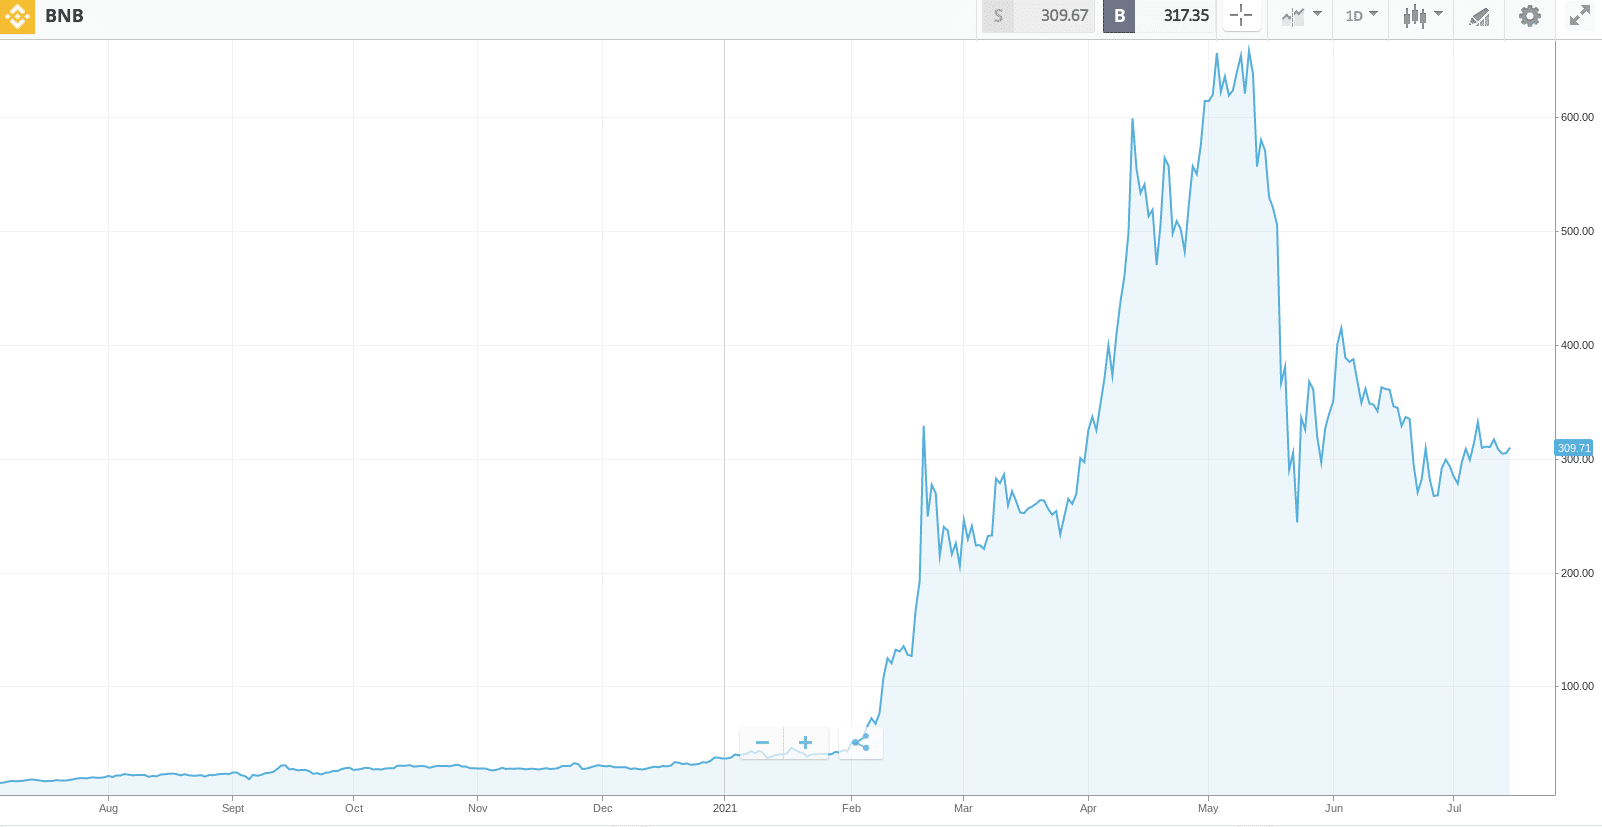
Task: Open the candlestick chart type dropdown
Action: [x=1422, y=16]
